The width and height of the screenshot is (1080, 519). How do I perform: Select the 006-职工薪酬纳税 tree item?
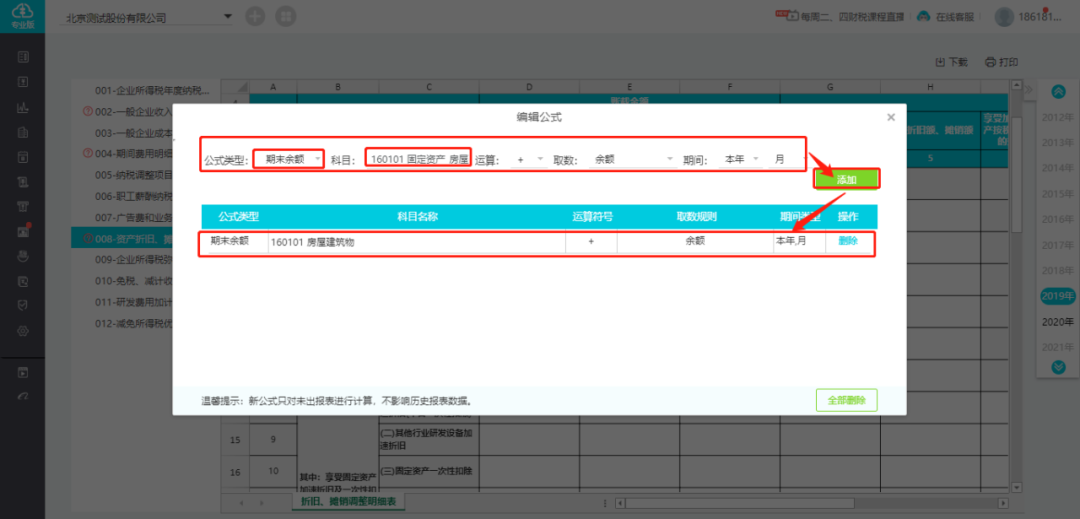[134, 196]
